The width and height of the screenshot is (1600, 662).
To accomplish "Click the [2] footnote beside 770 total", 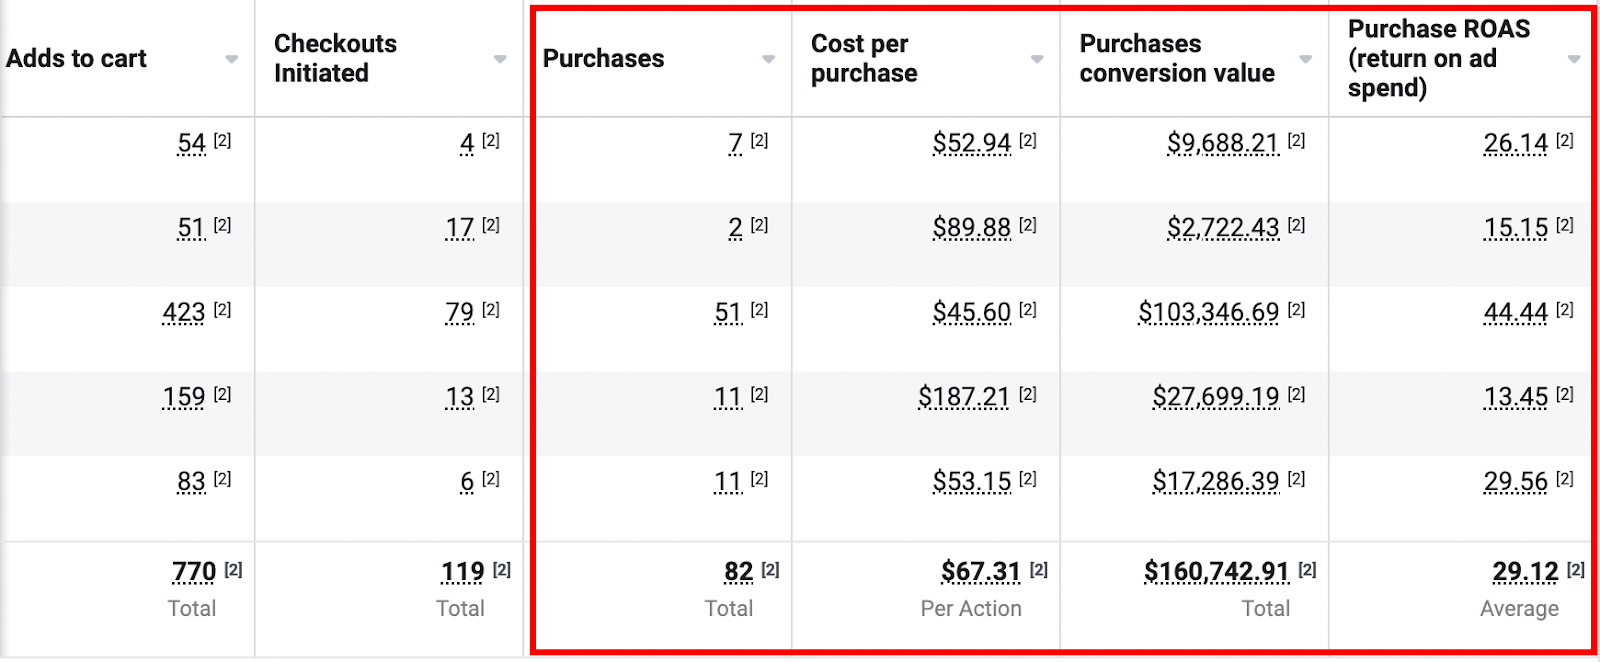I will (x=233, y=570).
